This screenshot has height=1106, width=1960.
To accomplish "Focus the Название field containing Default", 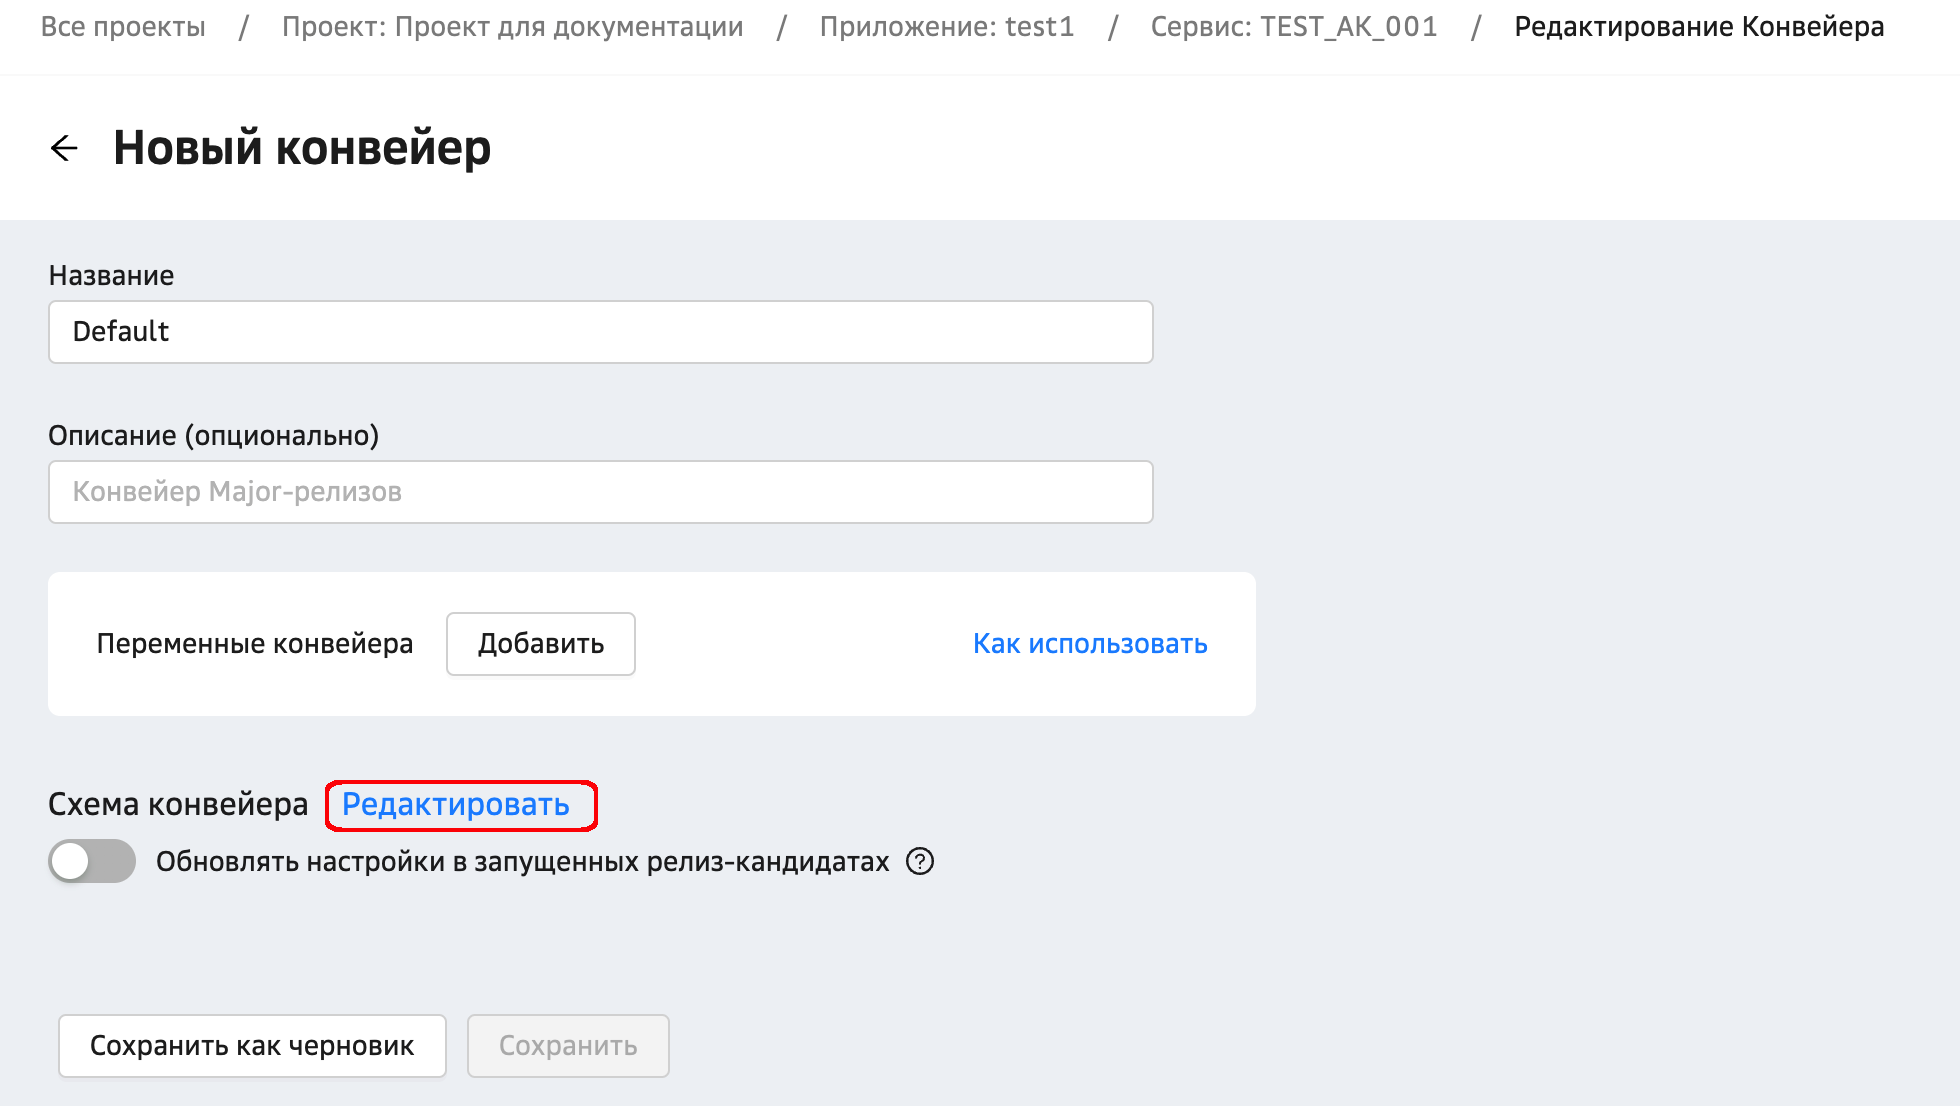I will (600, 332).
